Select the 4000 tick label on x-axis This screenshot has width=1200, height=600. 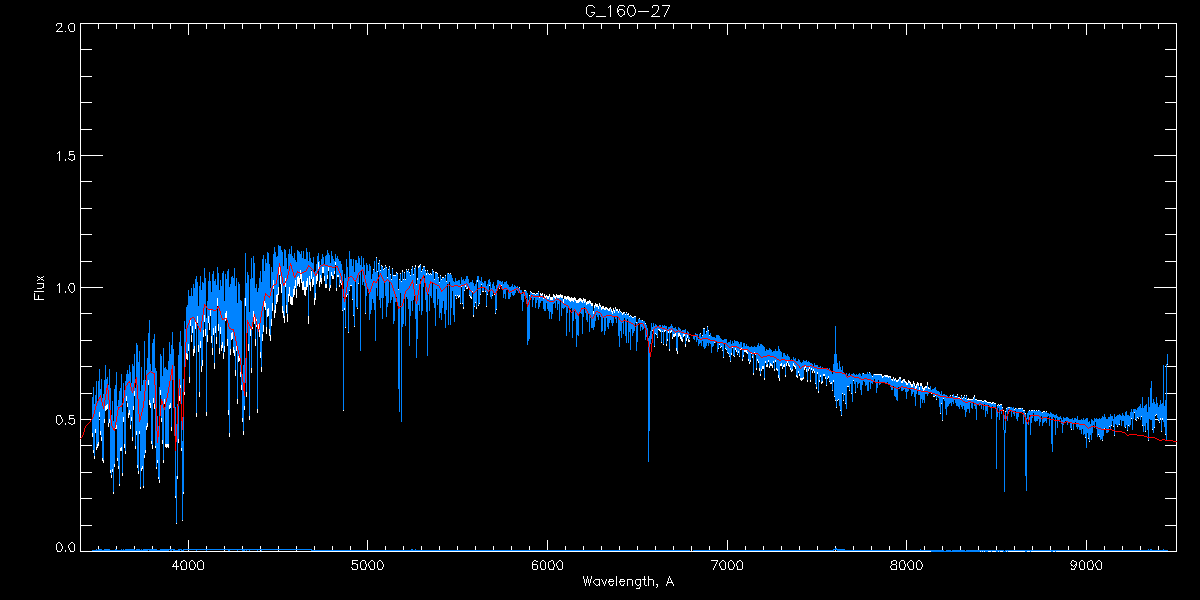pyautogui.click(x=188, y=563)
